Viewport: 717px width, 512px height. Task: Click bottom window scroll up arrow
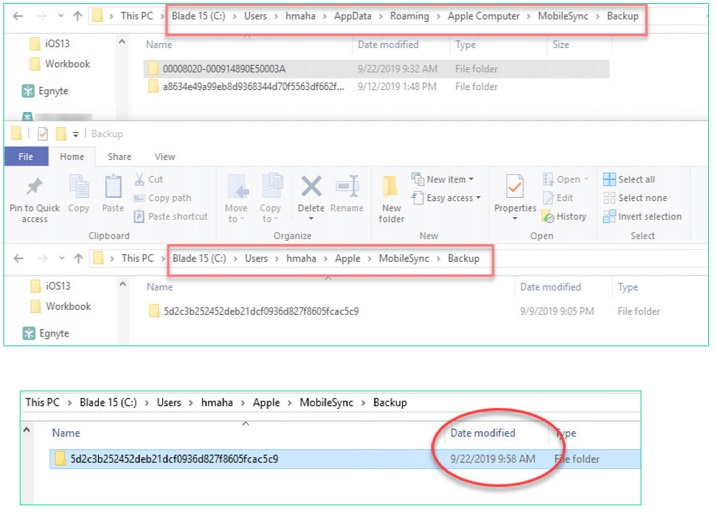point(27,430)
